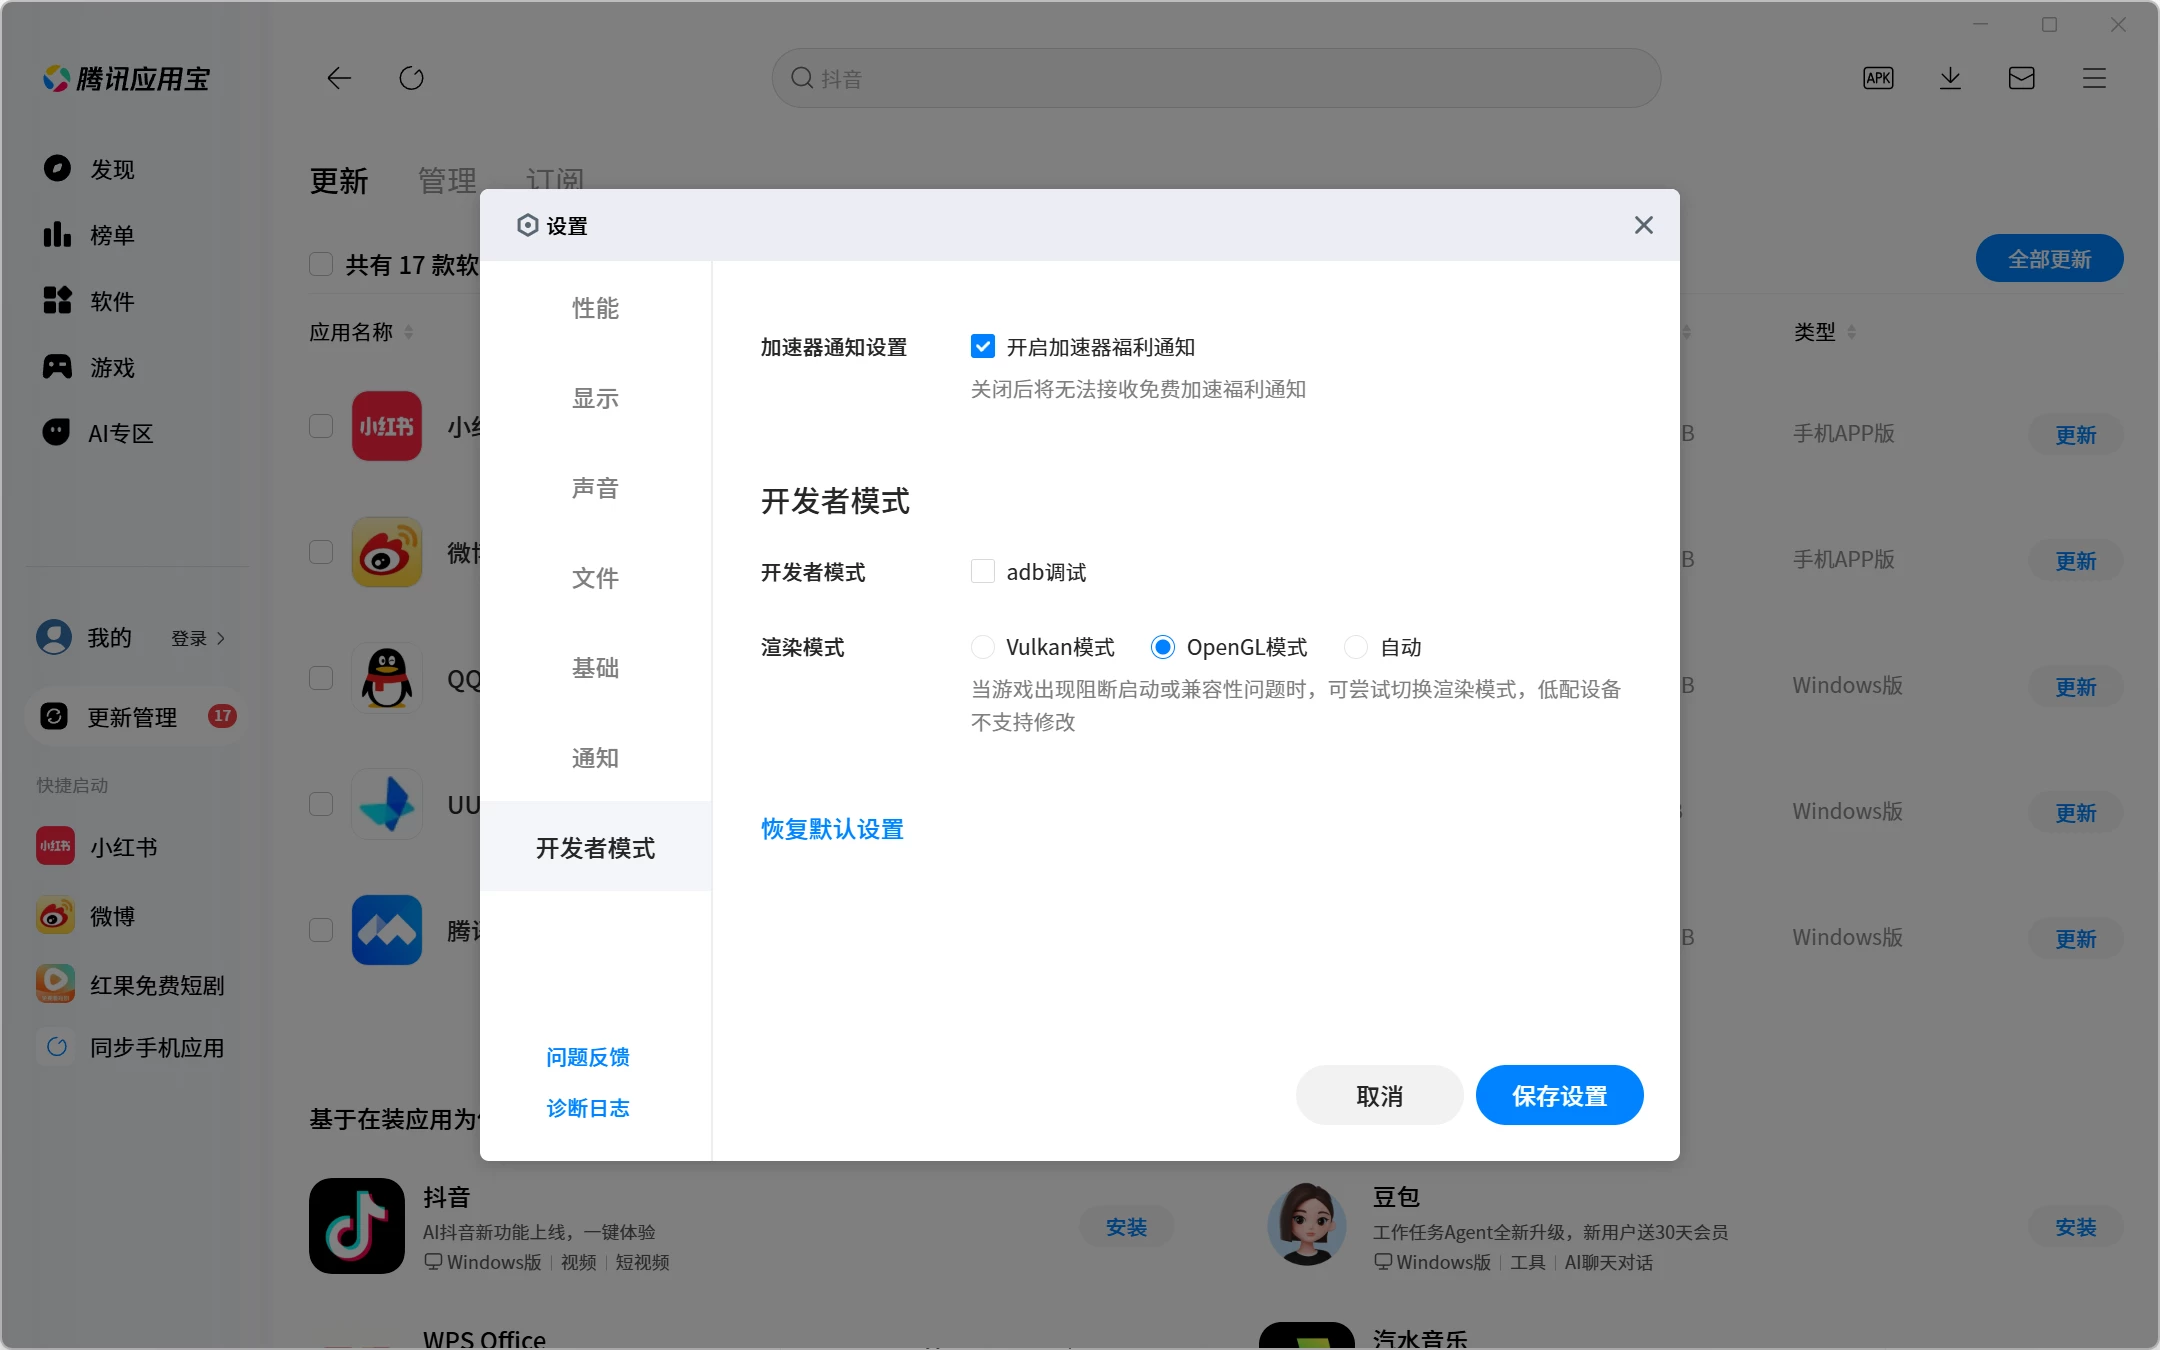Sort by 应用名称 column arrows
The height and width of the screenshot is (1350, 2160).
point(408,332)
